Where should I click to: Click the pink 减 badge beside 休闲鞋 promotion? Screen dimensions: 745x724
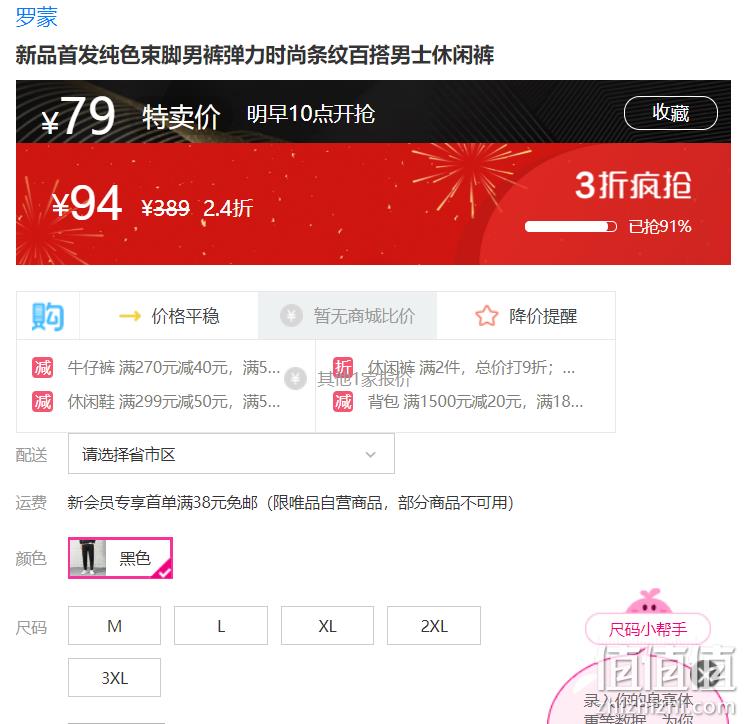click(x=42, y=401)
